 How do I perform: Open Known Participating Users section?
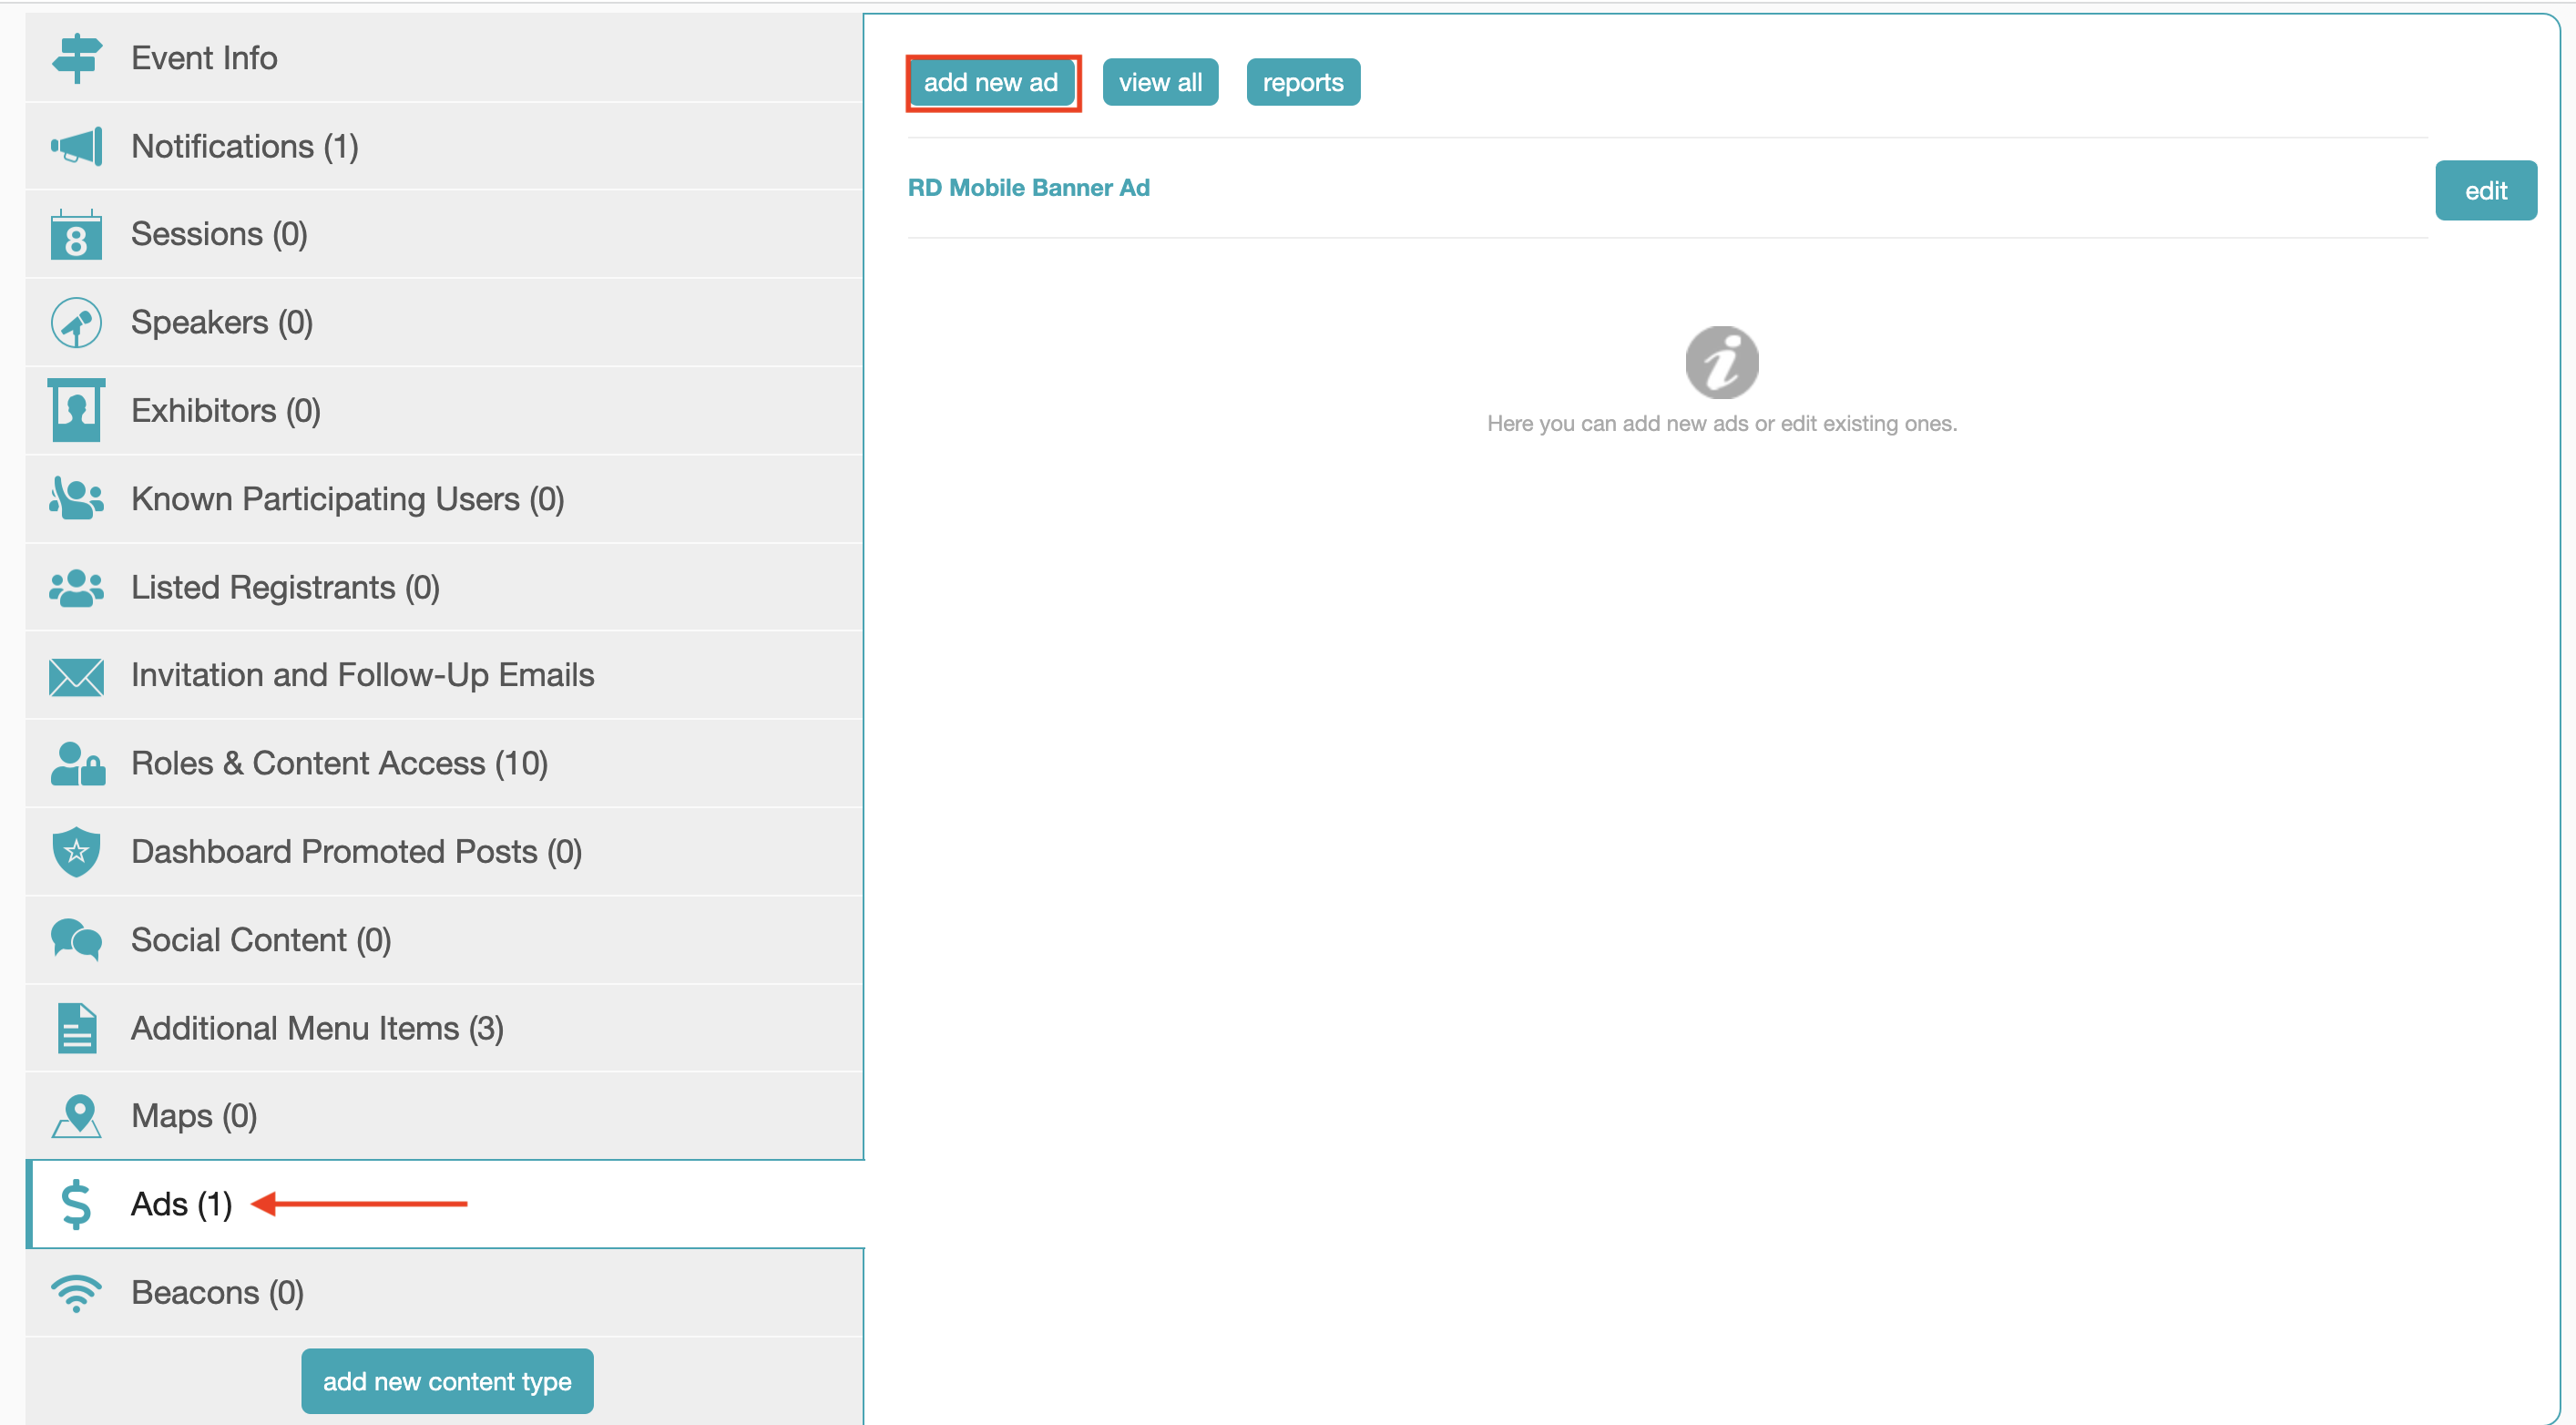(347, 499)
